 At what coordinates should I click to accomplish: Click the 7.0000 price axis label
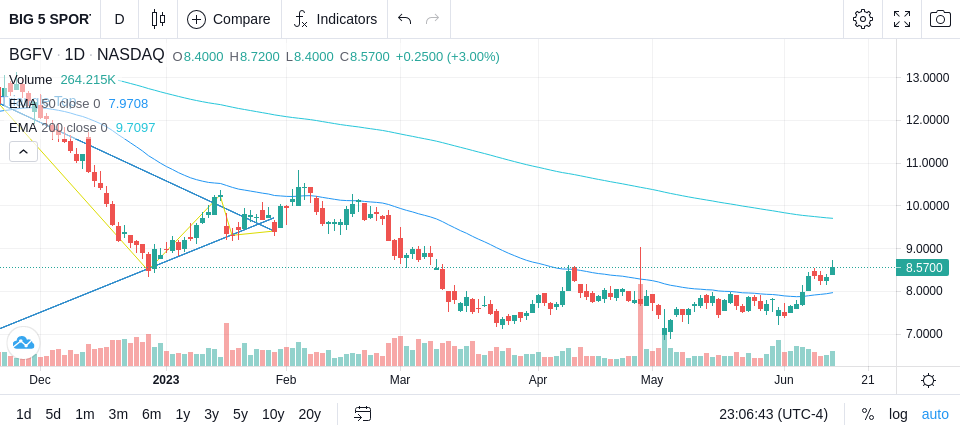point(924,334)
